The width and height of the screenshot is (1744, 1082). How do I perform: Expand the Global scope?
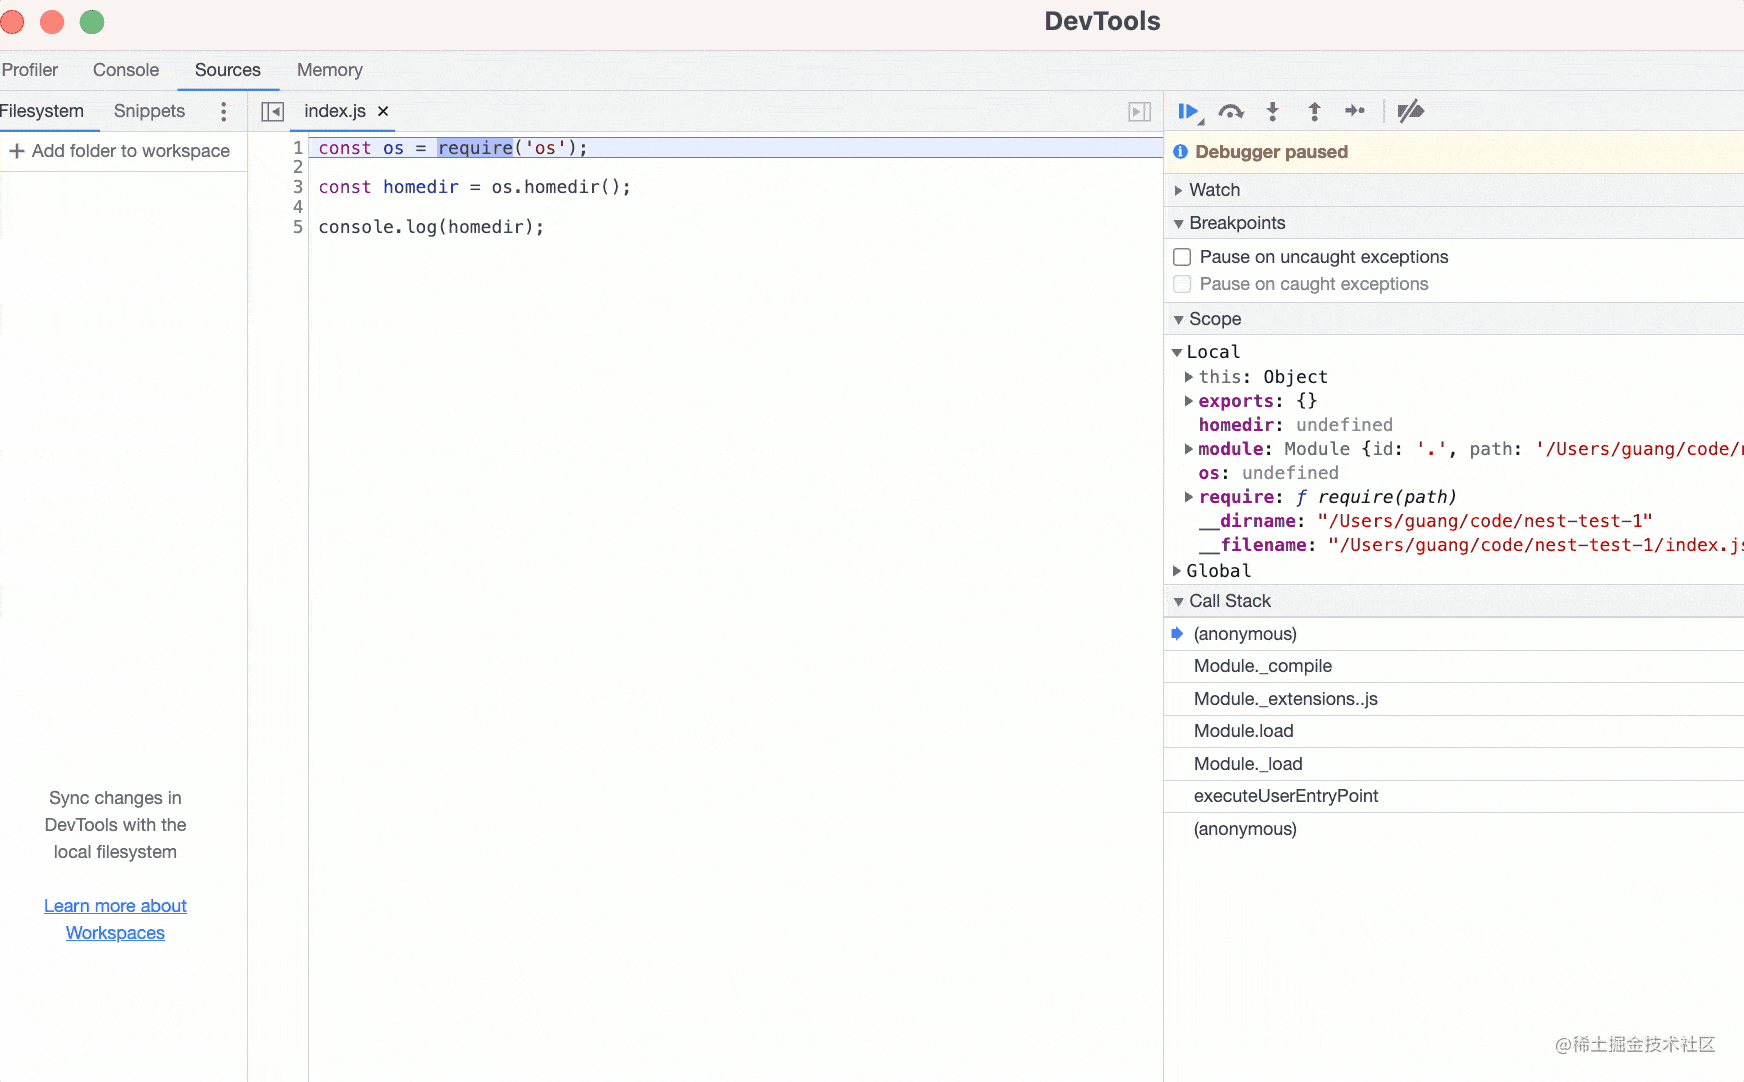1177,571
